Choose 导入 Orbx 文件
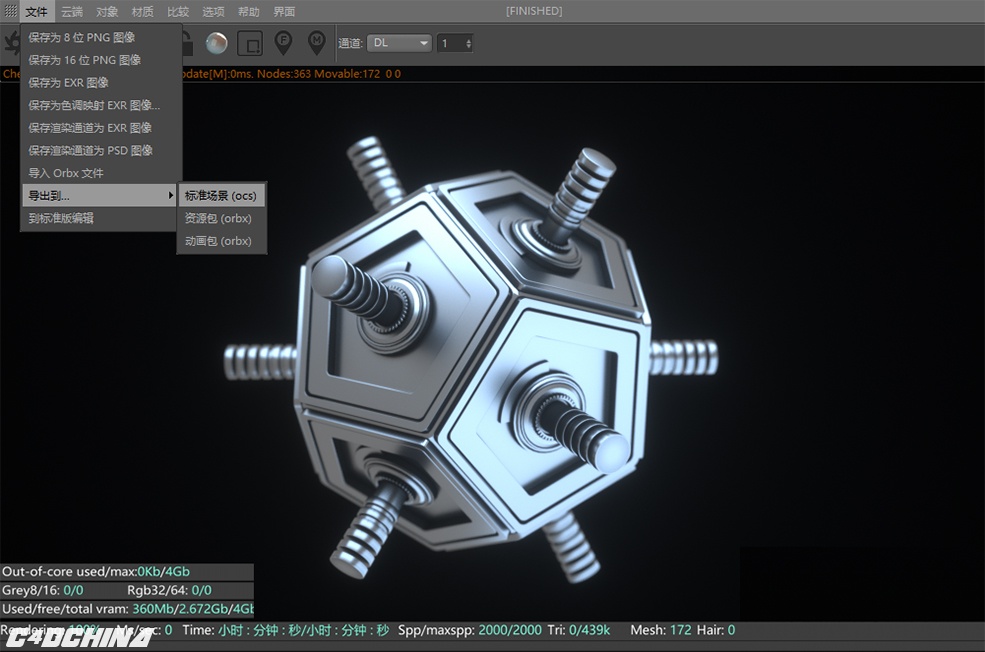This screenshot has height=652, width=985. [101, 173]
